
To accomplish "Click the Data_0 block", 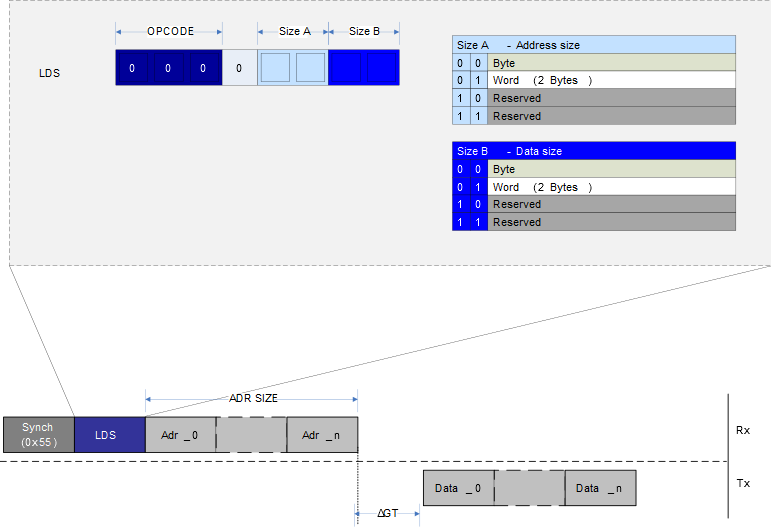I will (x=458, y=488).
